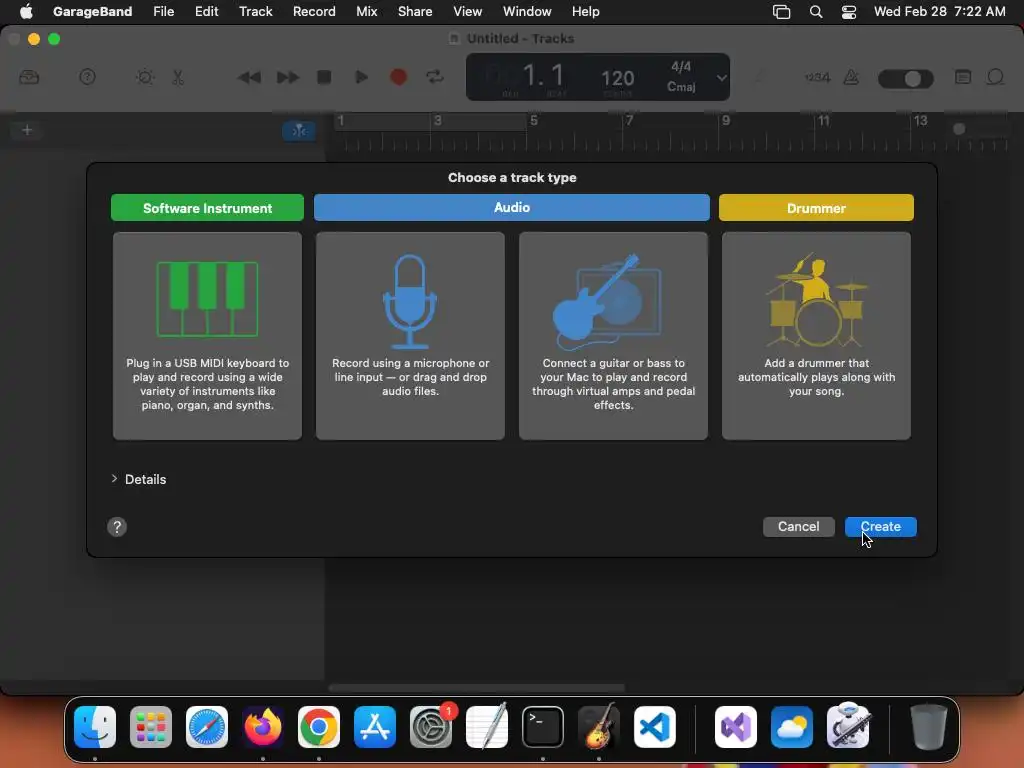Open the dialog help question mark
This screenshot has width=1024, height=768.
point(117,527)
